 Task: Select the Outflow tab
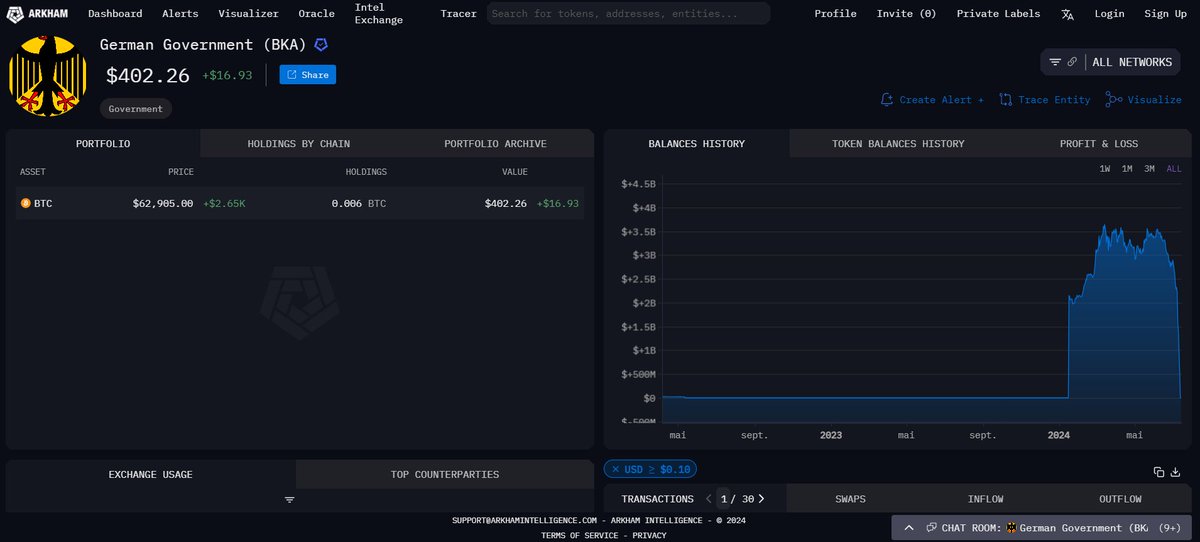tap(1120, 499)
